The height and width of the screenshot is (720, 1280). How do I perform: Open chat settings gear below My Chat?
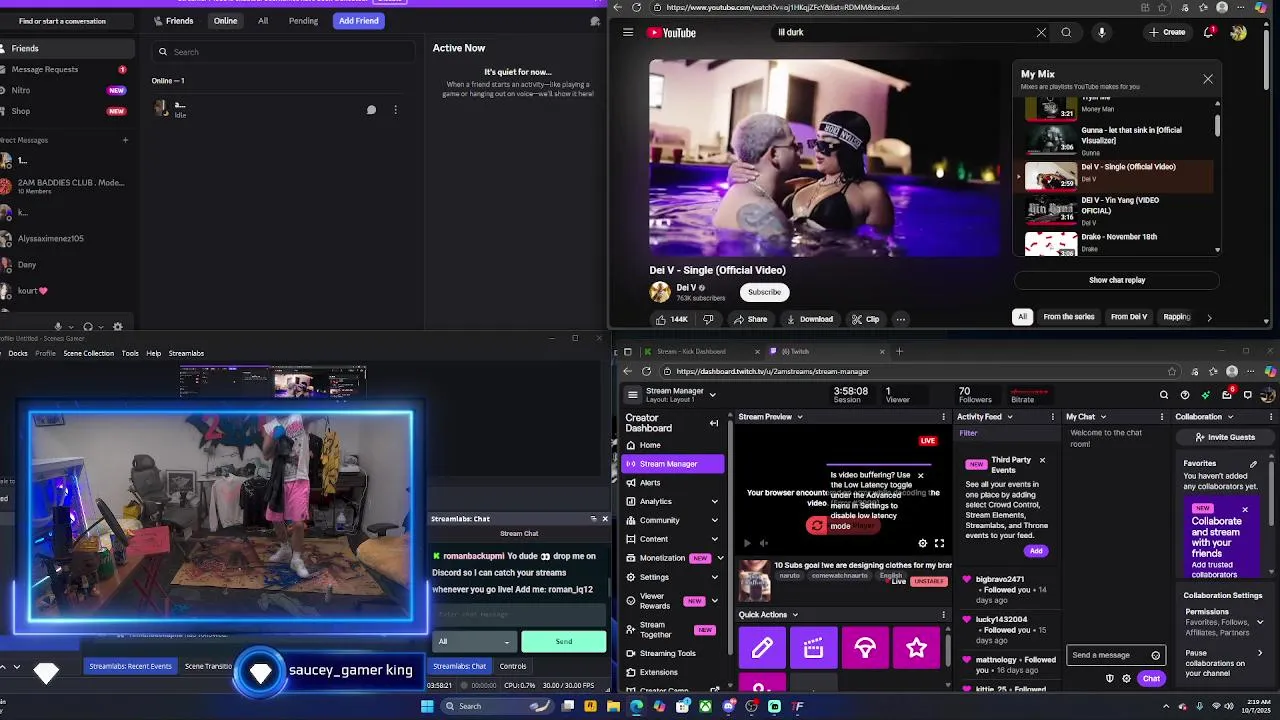[x=1126, y=679]
